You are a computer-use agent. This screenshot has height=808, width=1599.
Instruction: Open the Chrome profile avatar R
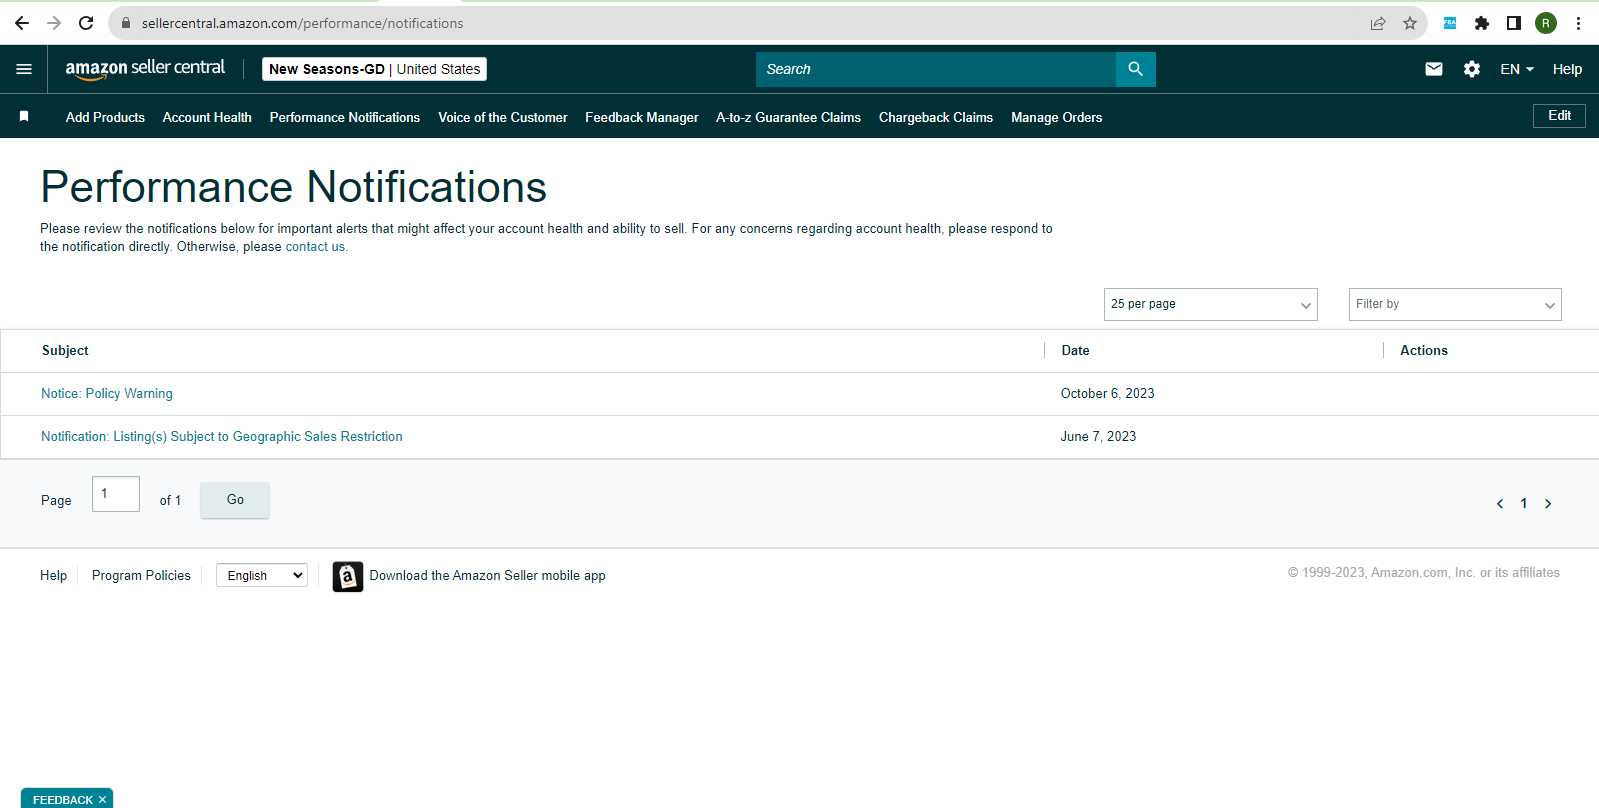(x=1546, y=23)
